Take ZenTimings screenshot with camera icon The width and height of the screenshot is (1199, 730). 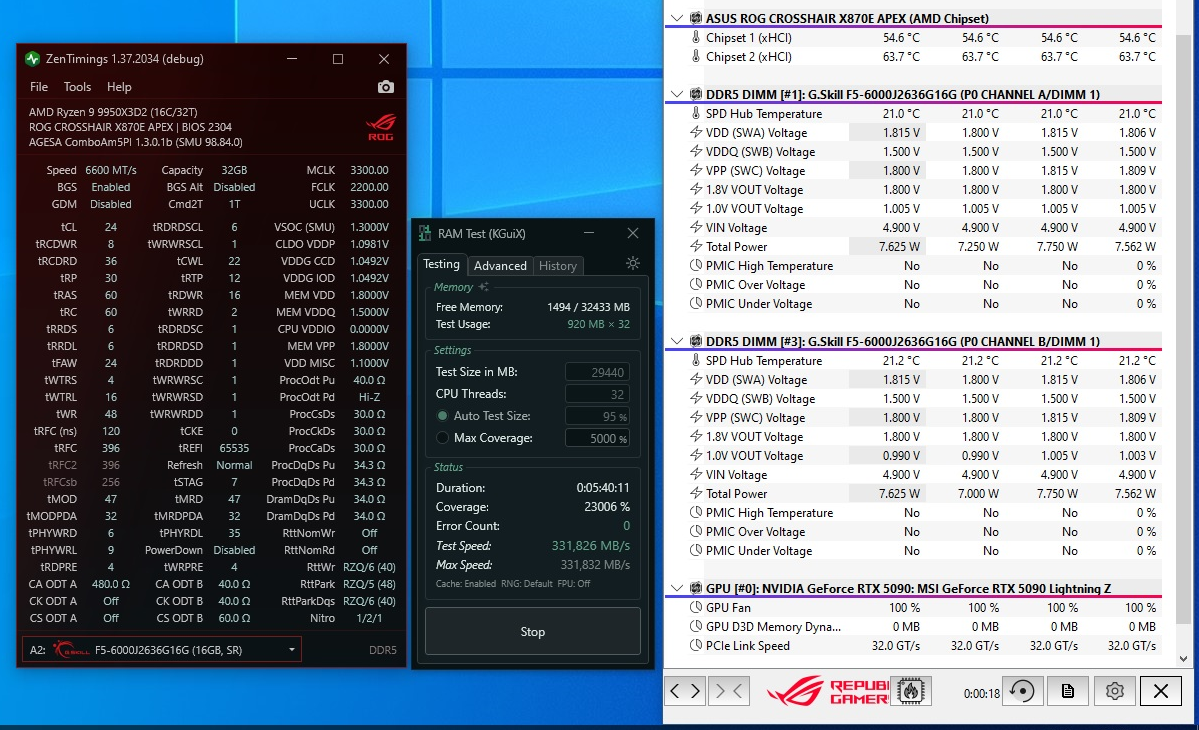click(386, 87)
